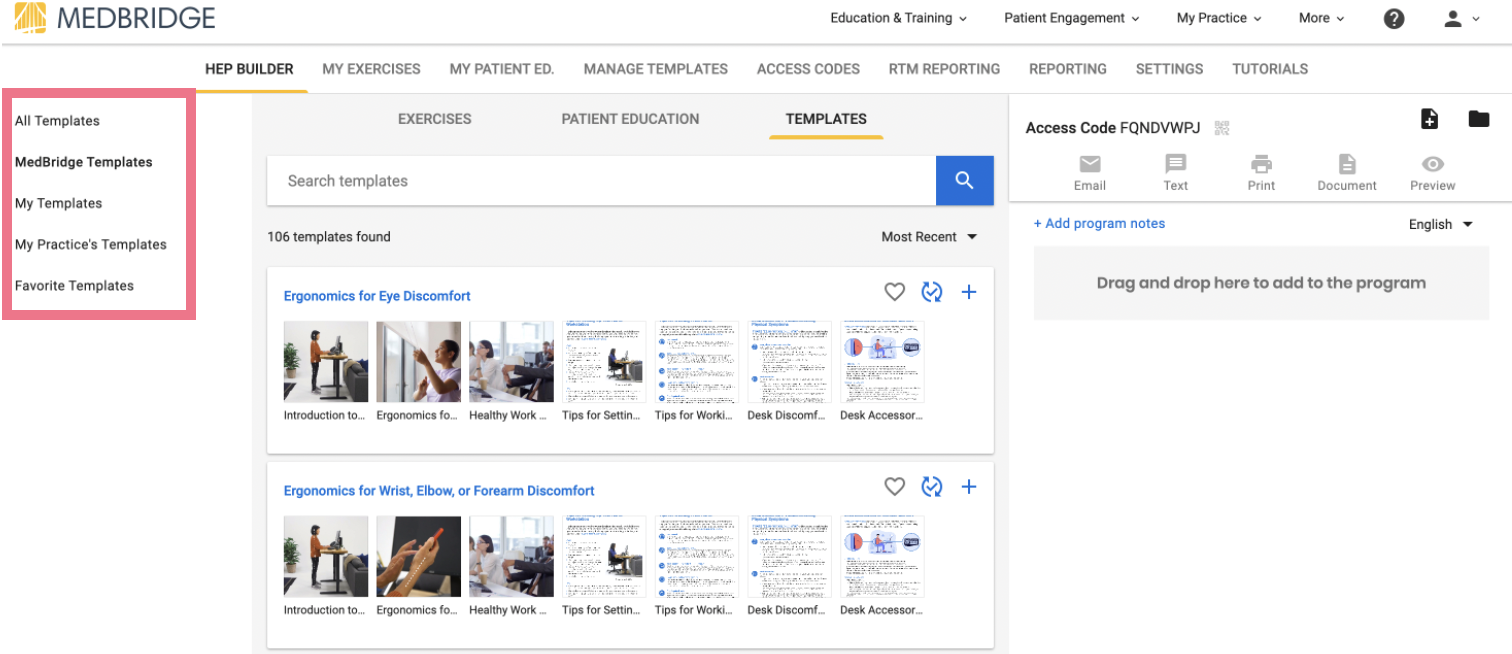Open the REPORTING tab
1512x654 pixels.
tap(1068, 69)
